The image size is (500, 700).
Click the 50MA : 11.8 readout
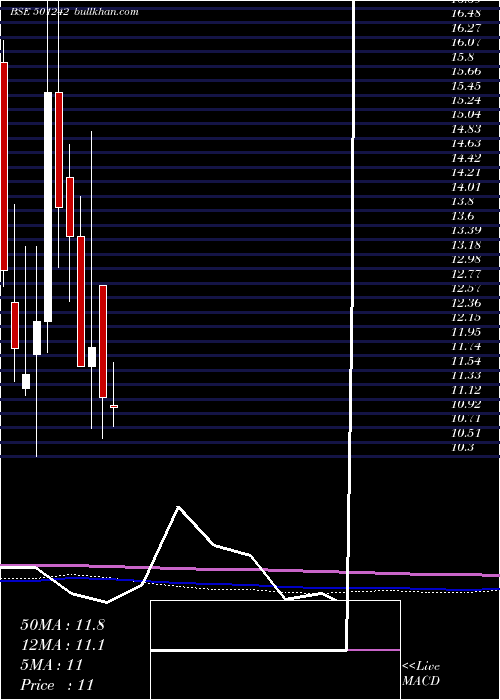62,625
